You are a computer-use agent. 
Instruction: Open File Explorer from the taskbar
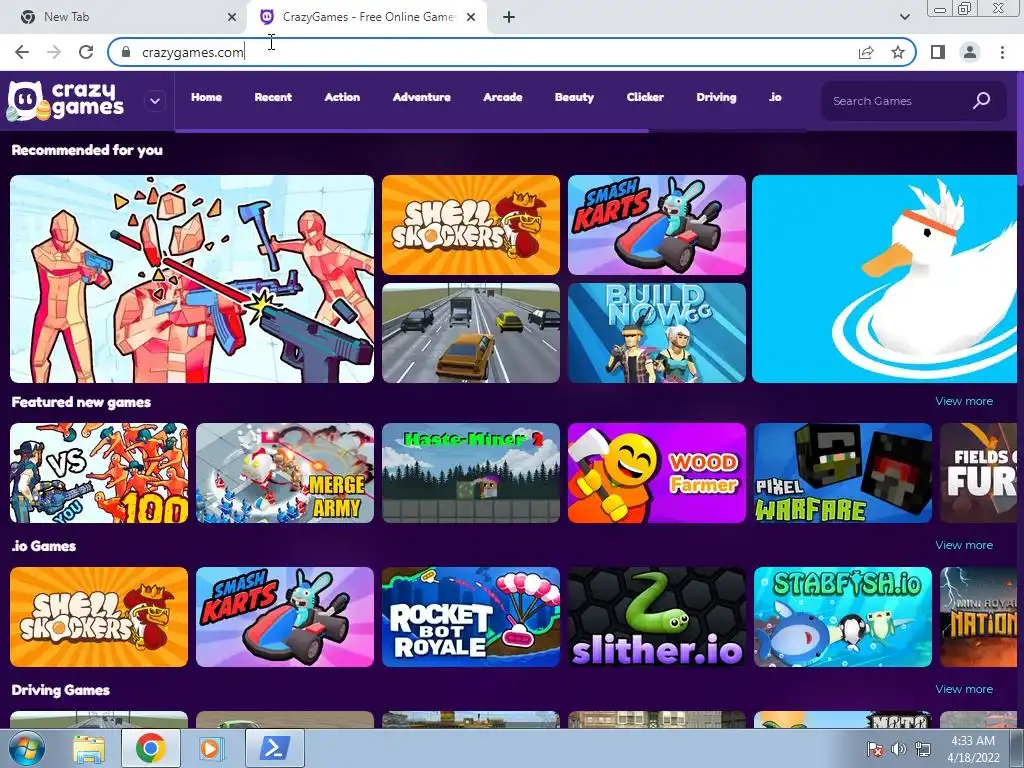pos(89,748)
